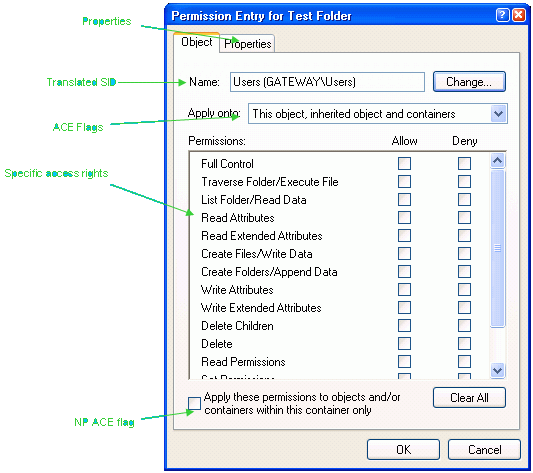
Task: Click the title bar help question-mark icon
Action: tap(502, 15)
